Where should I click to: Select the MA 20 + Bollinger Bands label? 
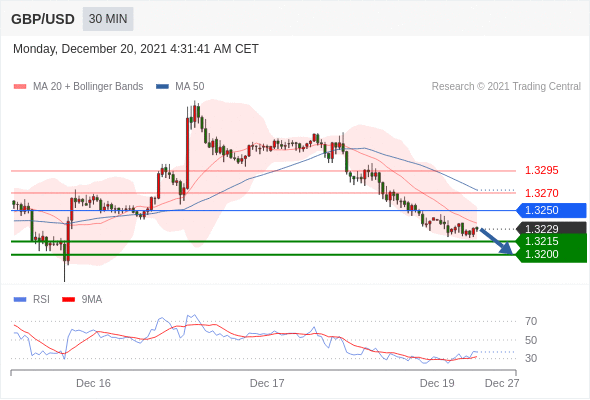(88, 87)
